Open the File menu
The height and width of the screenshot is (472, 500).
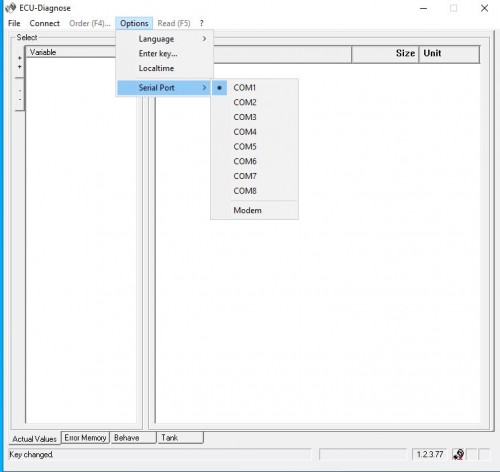[x=14, y=23]
